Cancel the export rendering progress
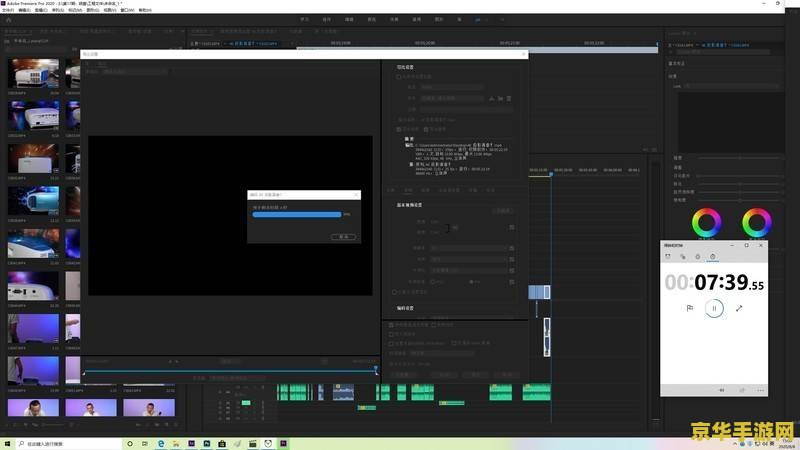 tap(343, 237)
